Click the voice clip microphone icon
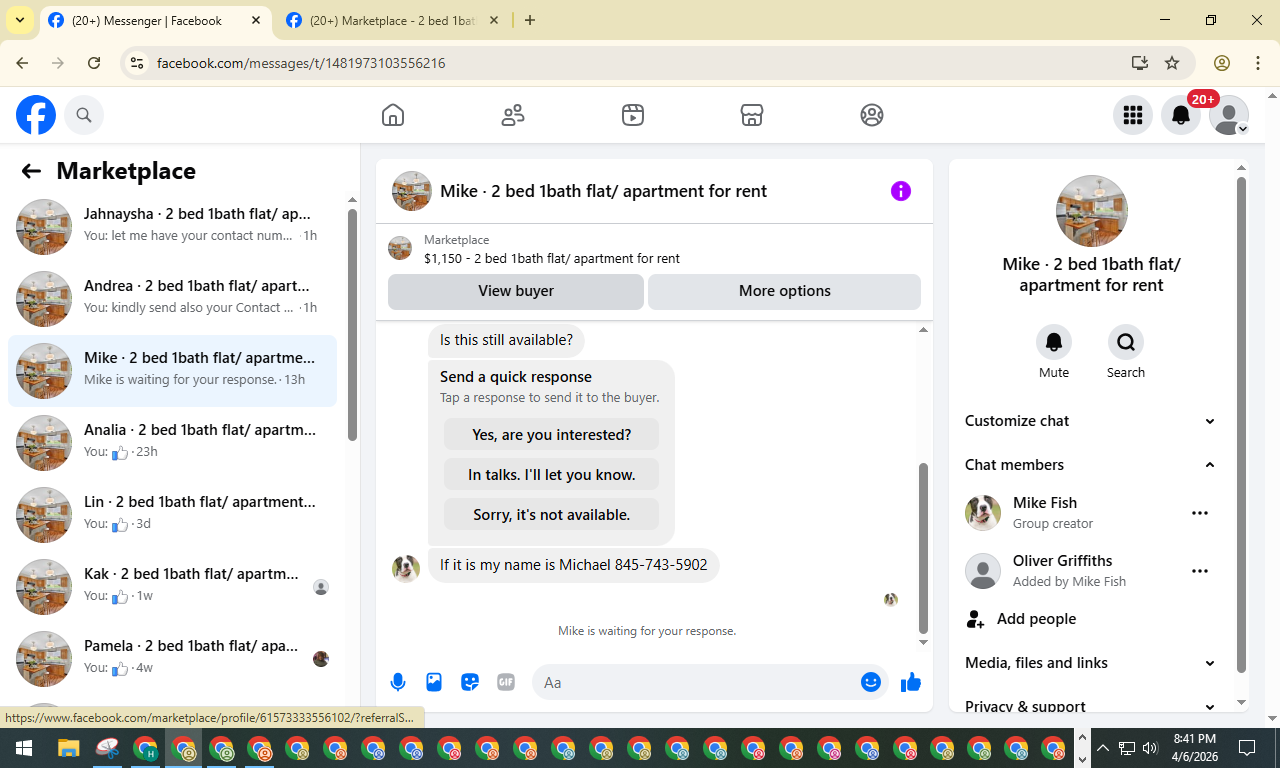 398,683
